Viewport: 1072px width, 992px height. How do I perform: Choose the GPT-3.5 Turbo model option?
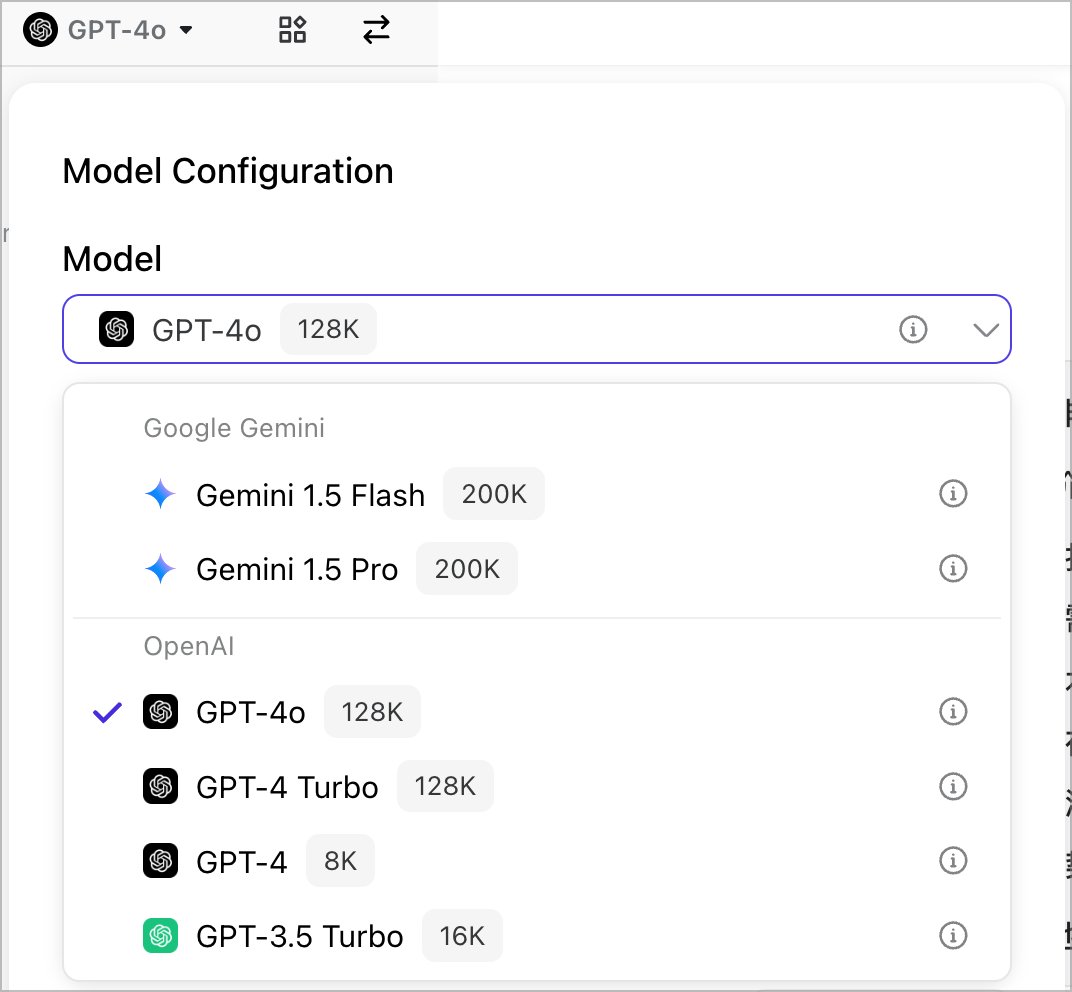300,937
